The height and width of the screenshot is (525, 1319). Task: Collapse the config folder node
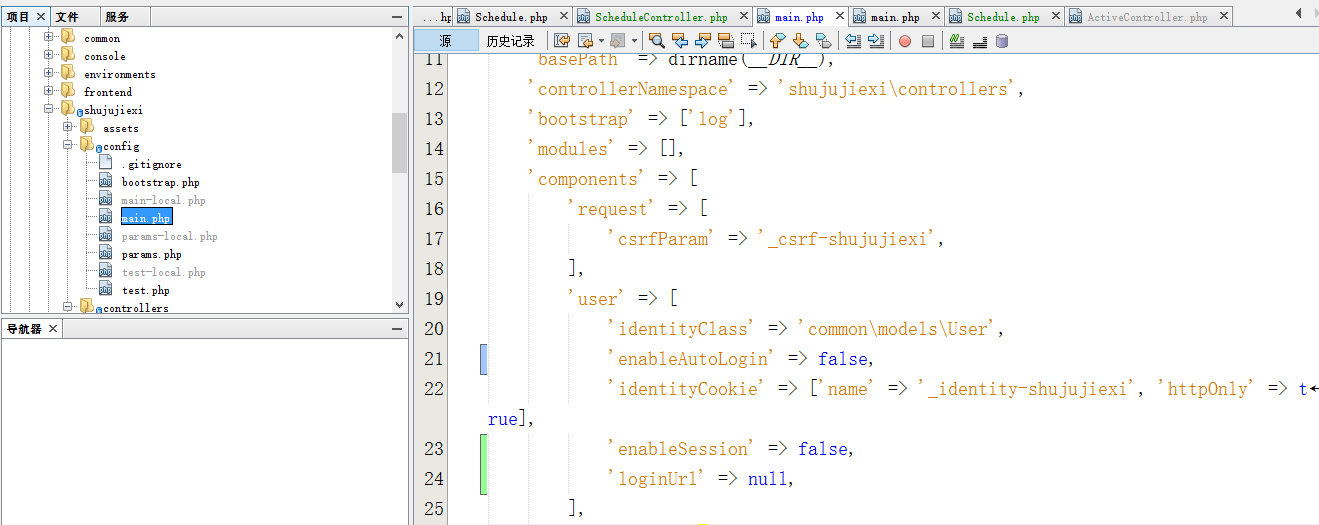point(68,146)
